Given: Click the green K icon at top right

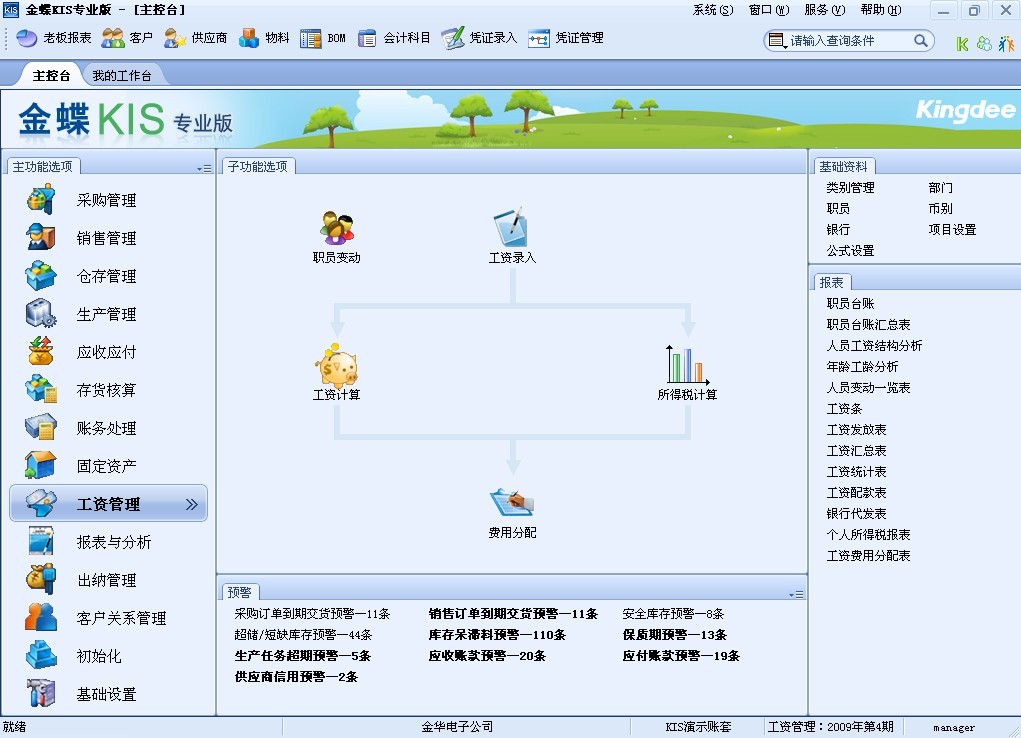Looking at the screenshot, I should pos(962,44).
